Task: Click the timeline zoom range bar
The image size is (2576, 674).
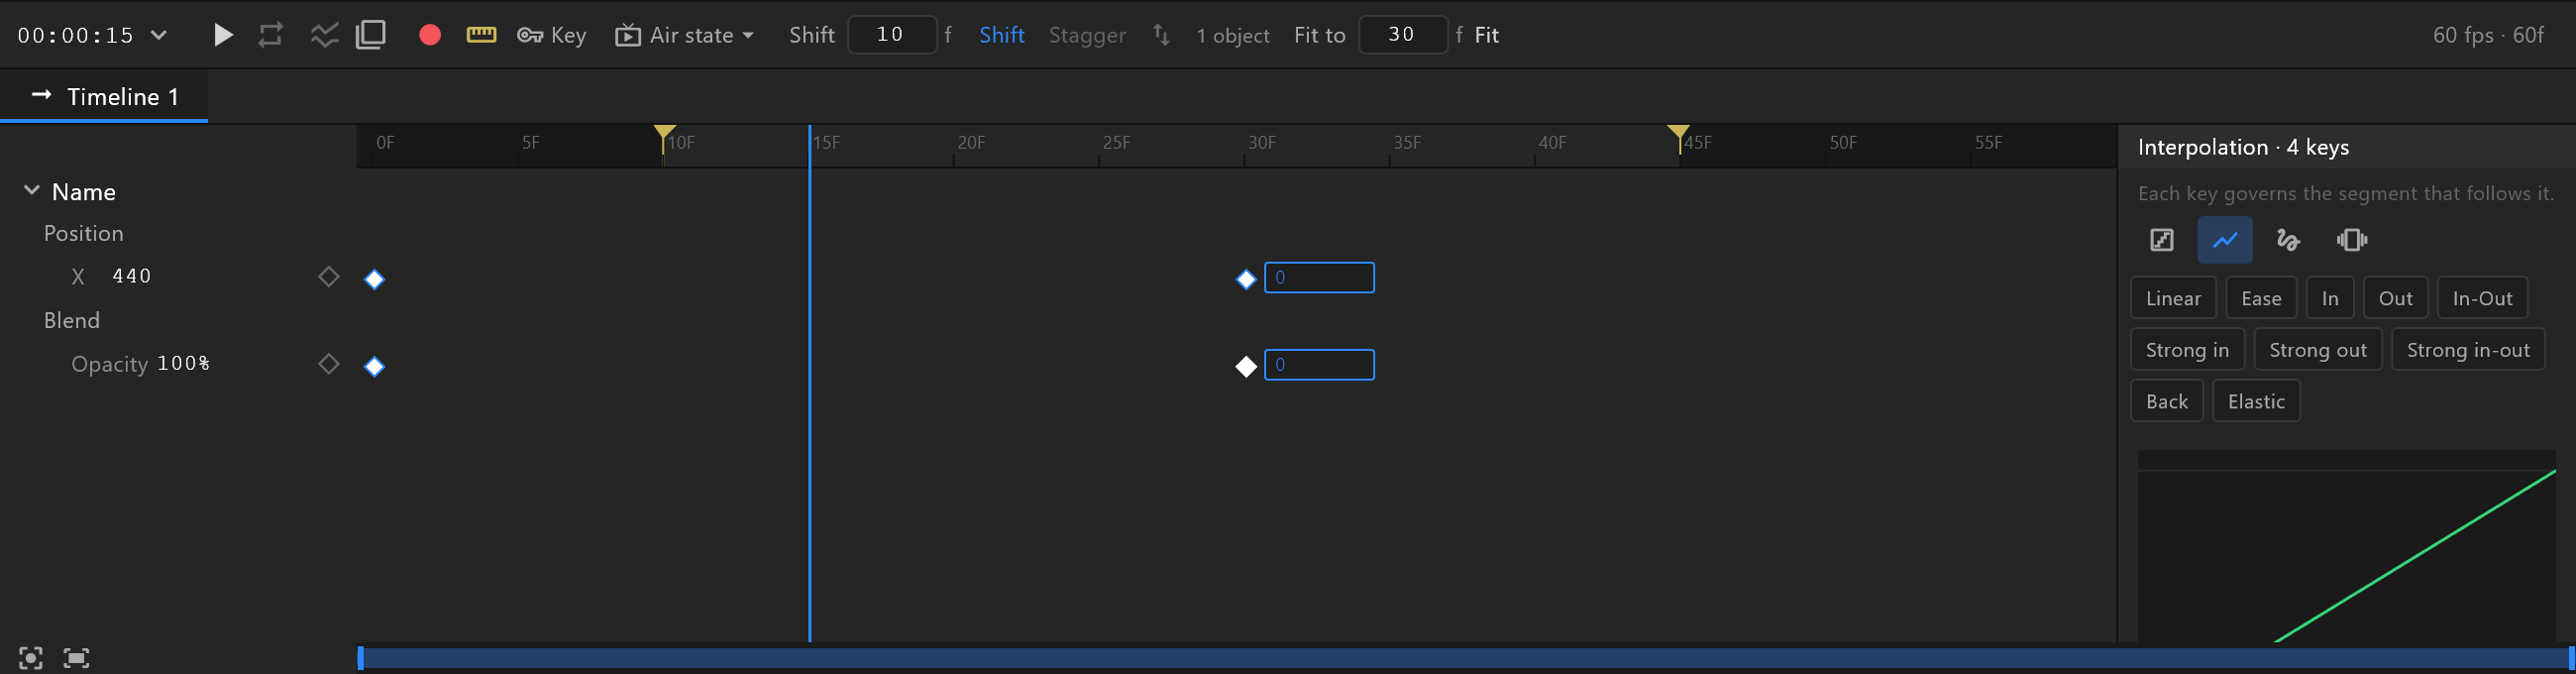Action: [x=1465, y=658]
